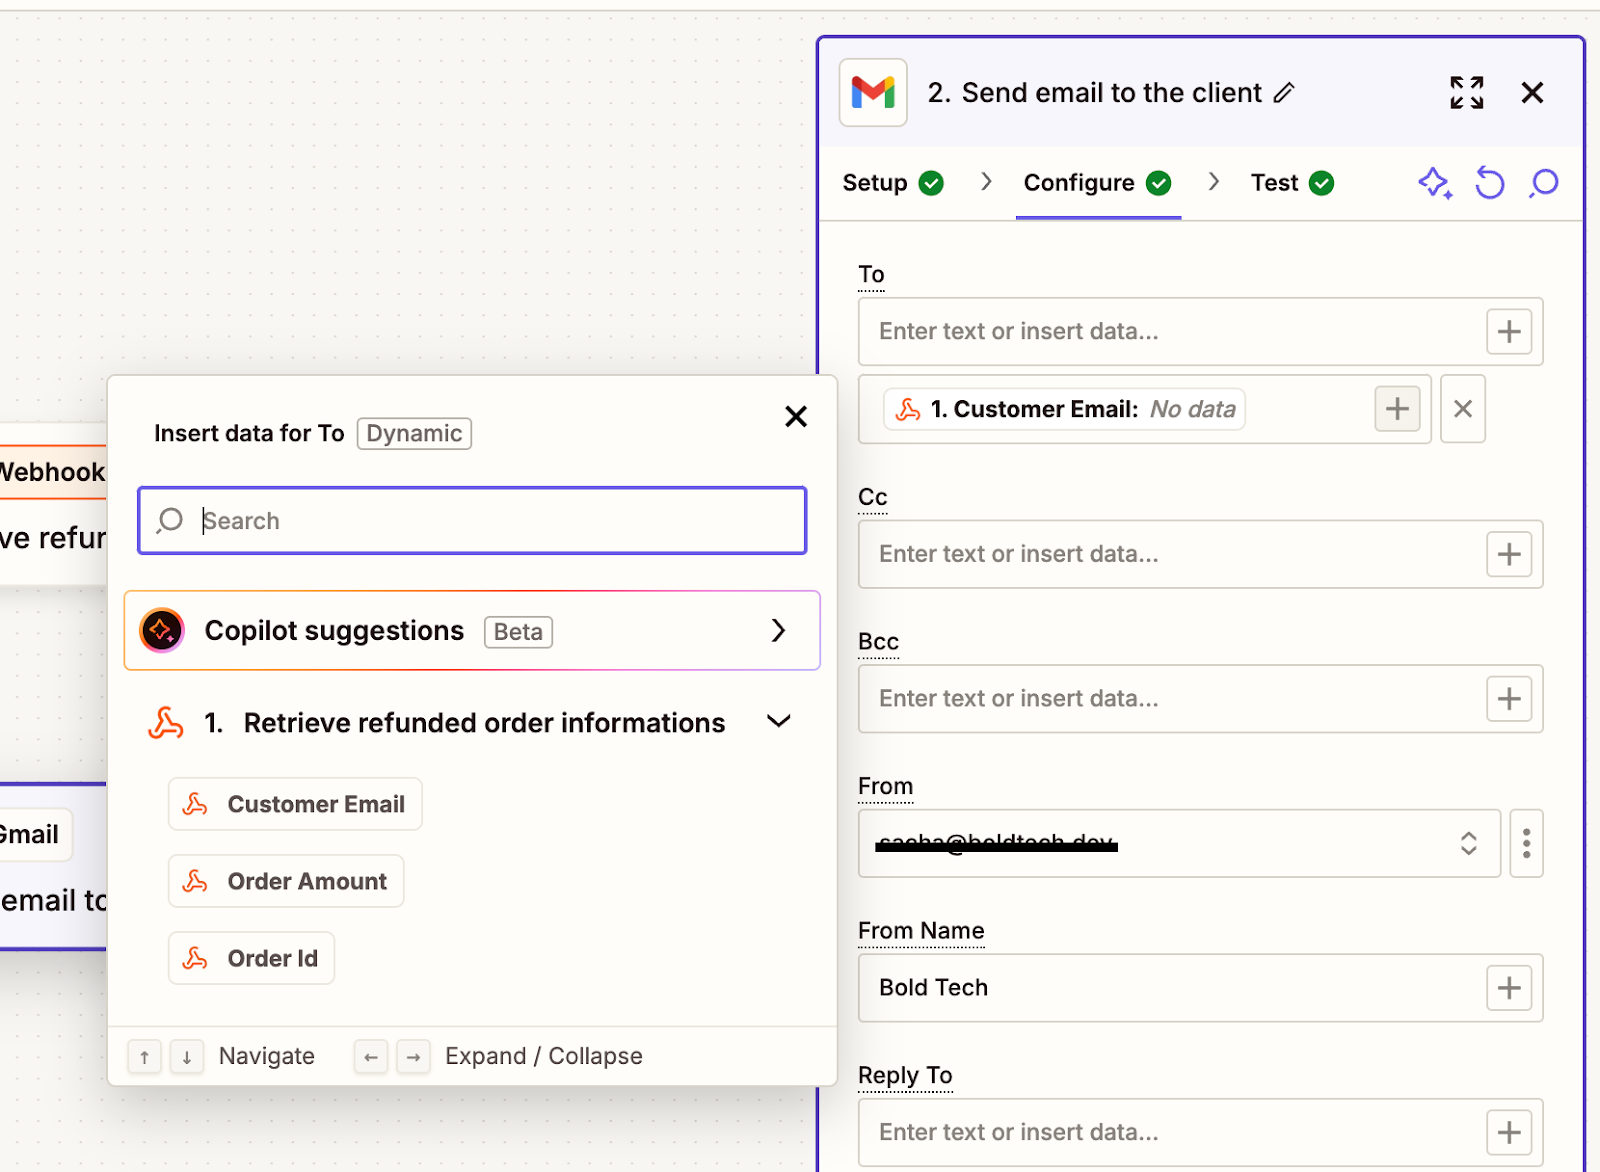Viewport: 1600px width, 1172px height.
Task: Click the left arrow Collapse key
Action: click(371, 1056)
